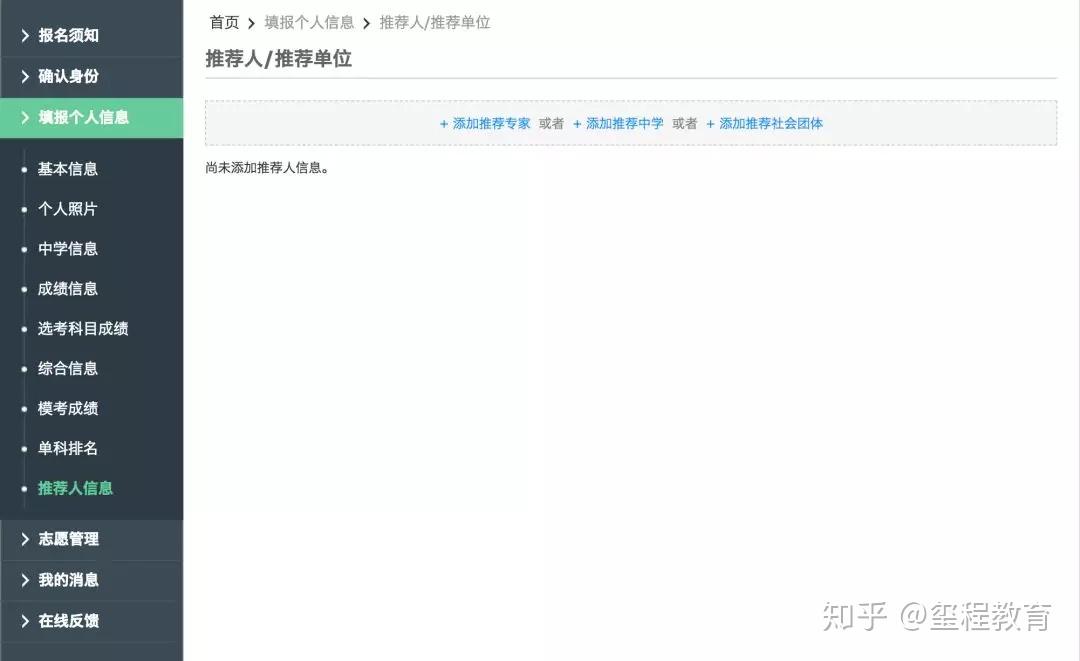Open 基本信息 in the sidebar

(68, 169)
